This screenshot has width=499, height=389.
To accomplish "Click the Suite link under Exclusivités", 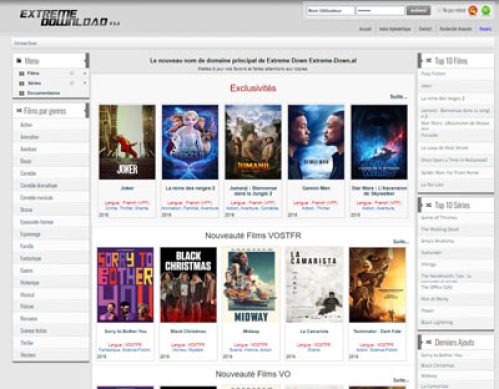I will 399,97.
